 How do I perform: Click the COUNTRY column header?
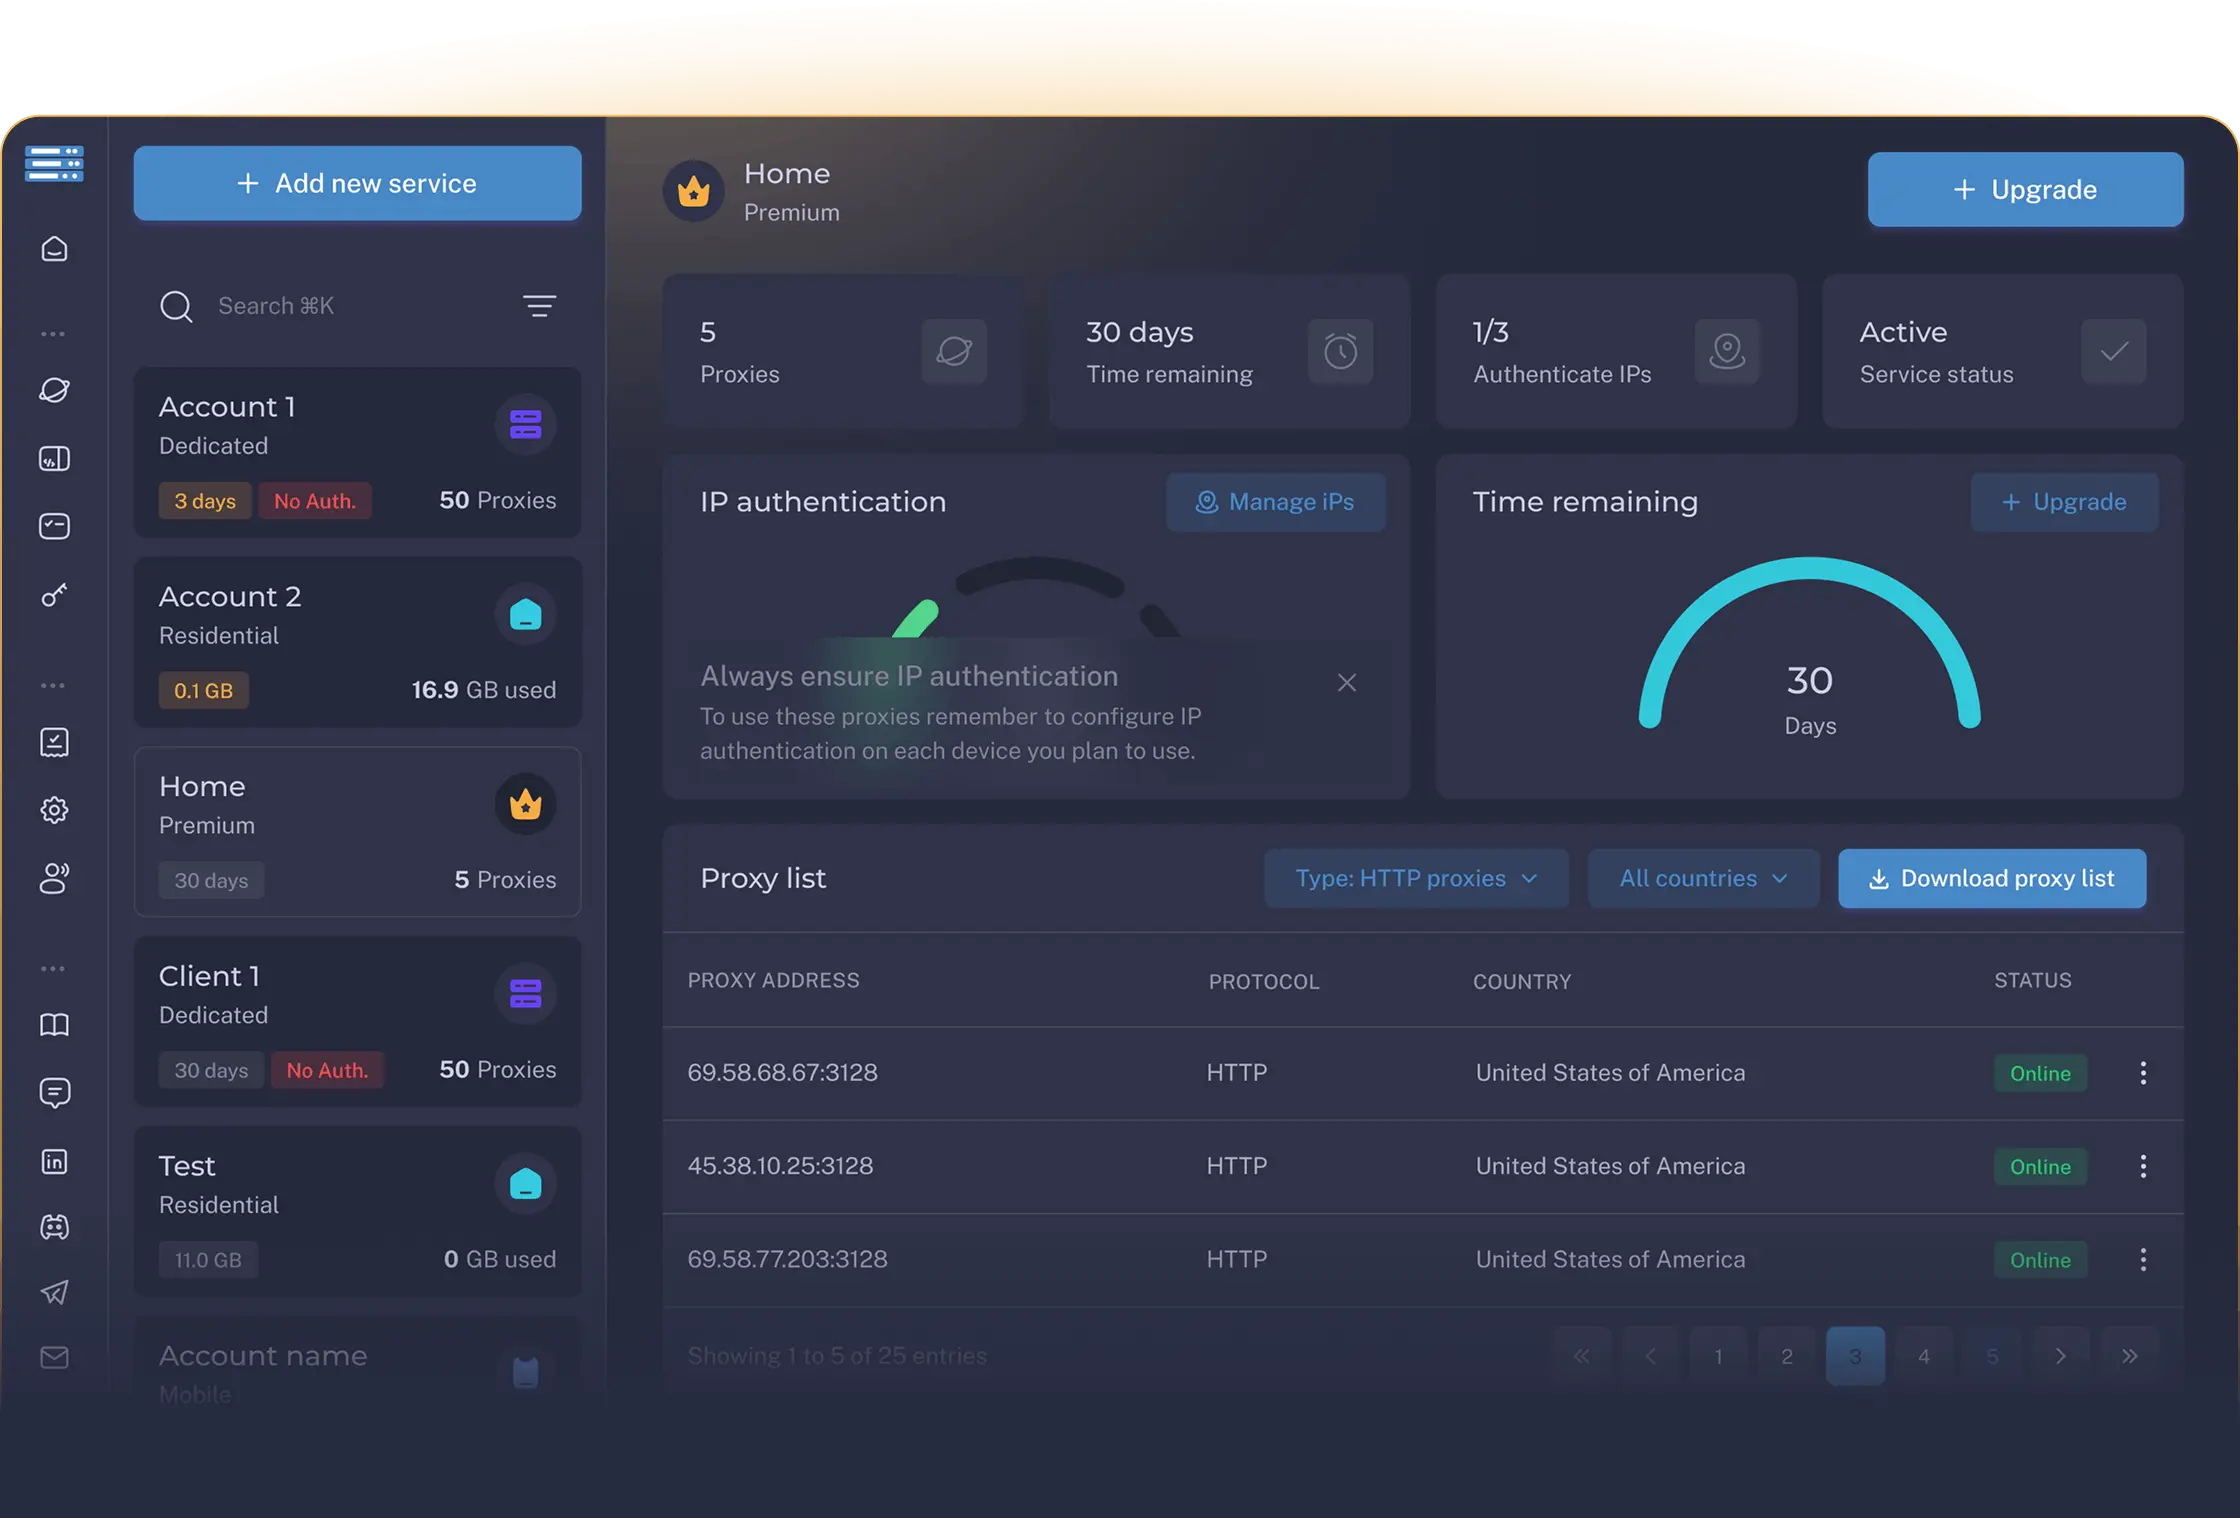1522,982
